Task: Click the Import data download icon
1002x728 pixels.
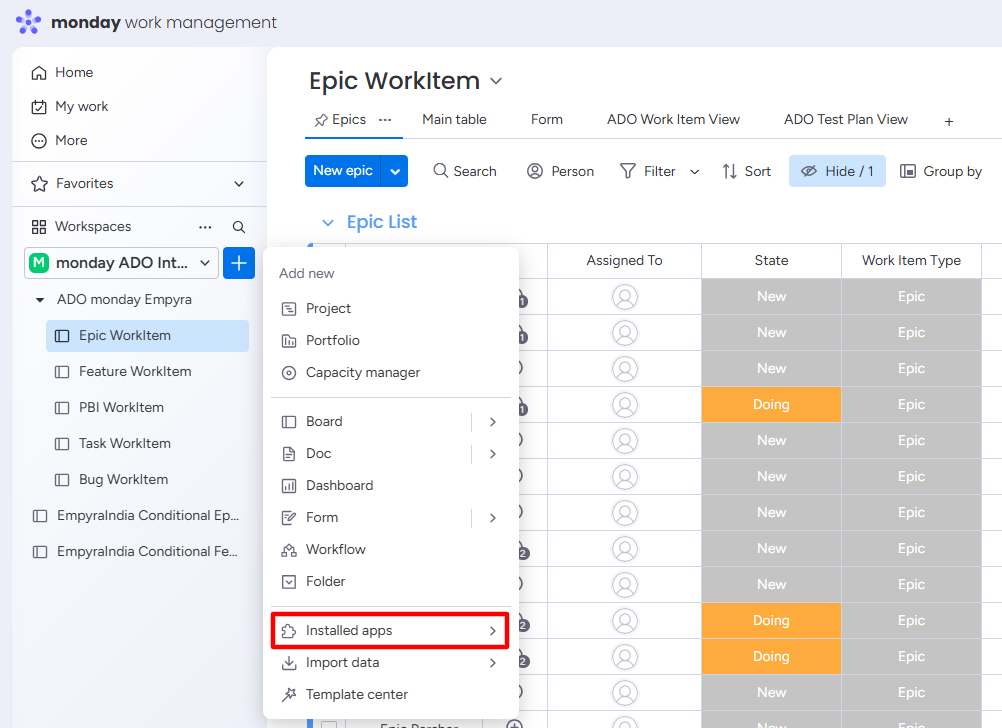Action: tap(289, 662)
